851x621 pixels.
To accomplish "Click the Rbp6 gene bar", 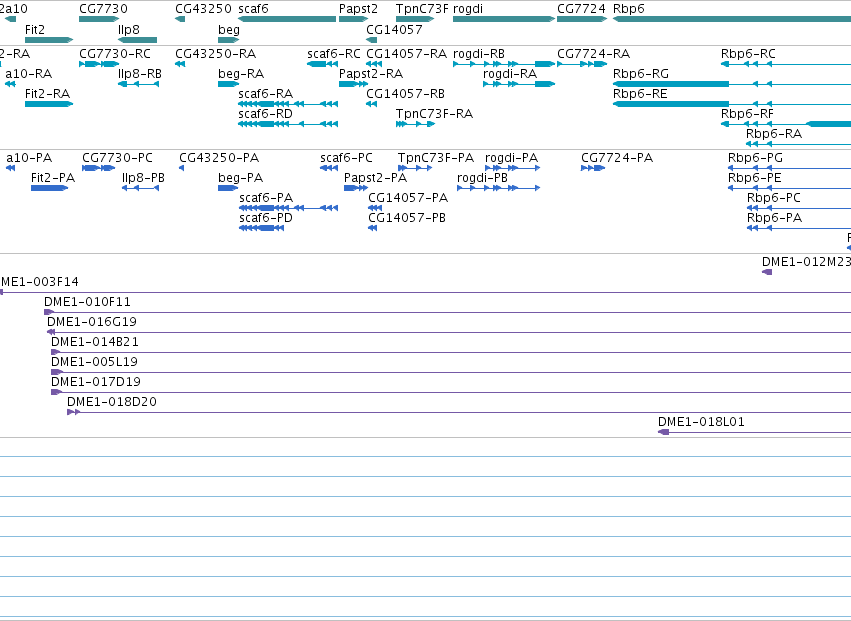I will (x=732, y=19).
